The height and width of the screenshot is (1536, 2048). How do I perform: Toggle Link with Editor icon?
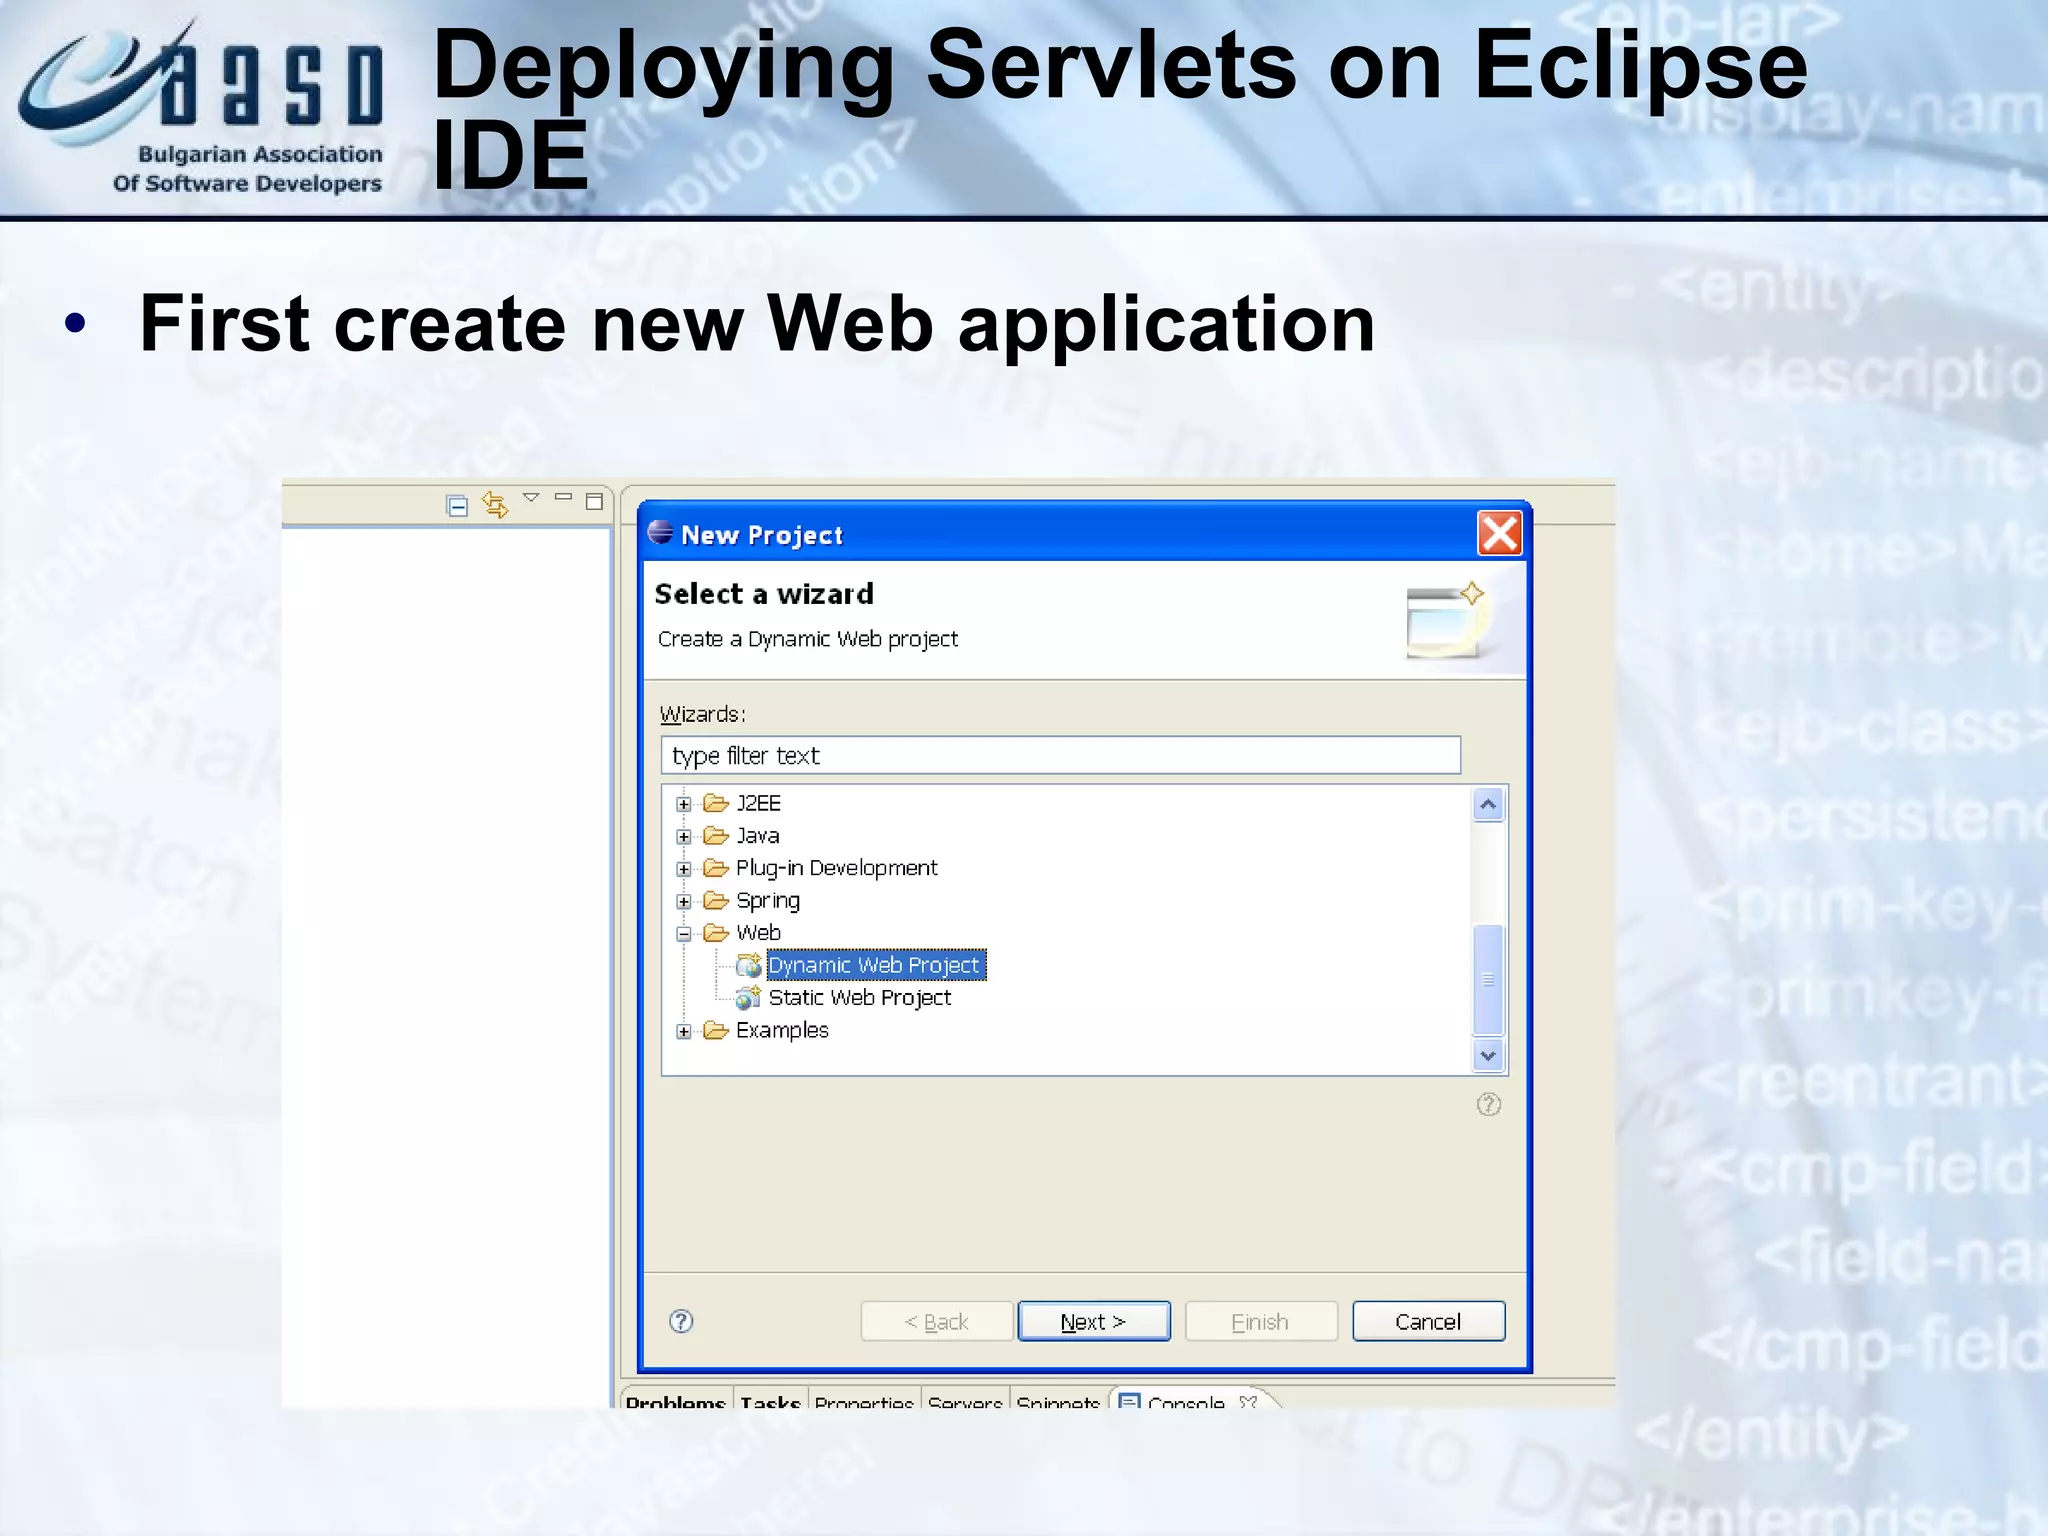(x=495, y=504)
